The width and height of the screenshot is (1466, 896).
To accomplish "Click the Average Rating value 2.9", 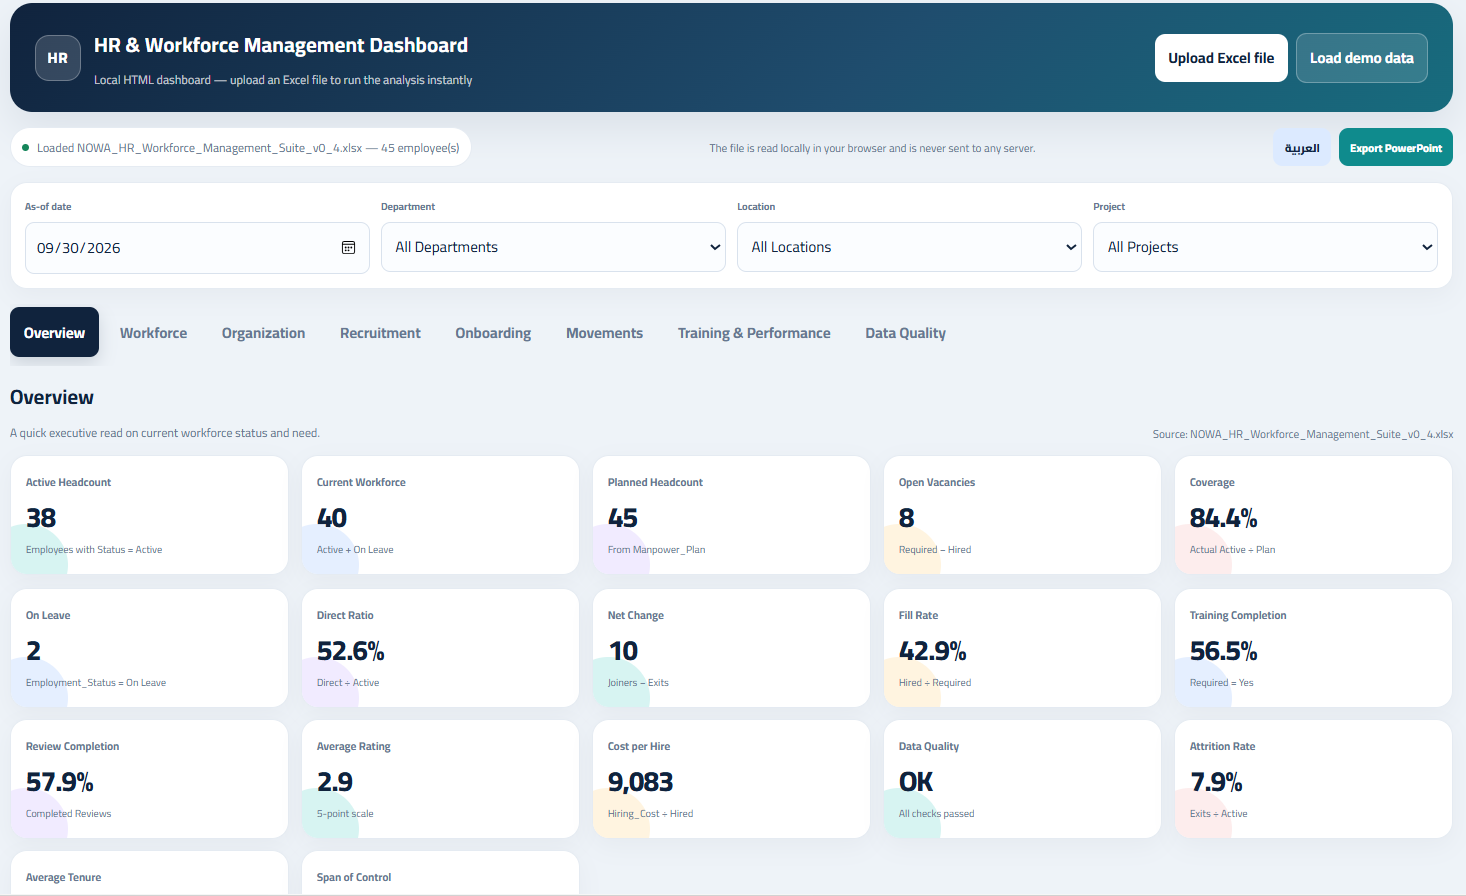I will click(x=335, y=782).
